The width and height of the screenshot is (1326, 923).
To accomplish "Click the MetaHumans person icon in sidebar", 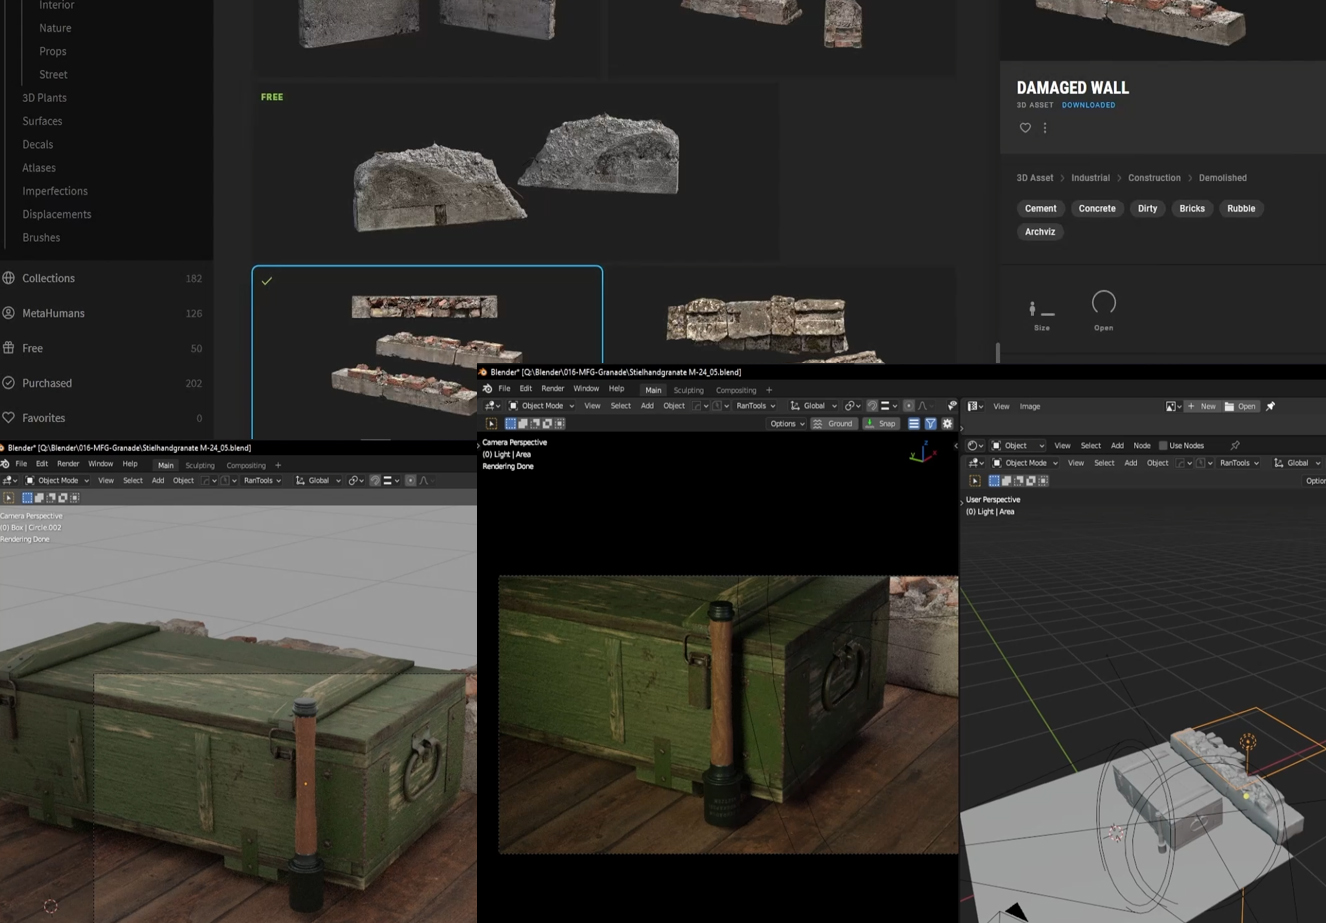I will [x=9, y=313].
